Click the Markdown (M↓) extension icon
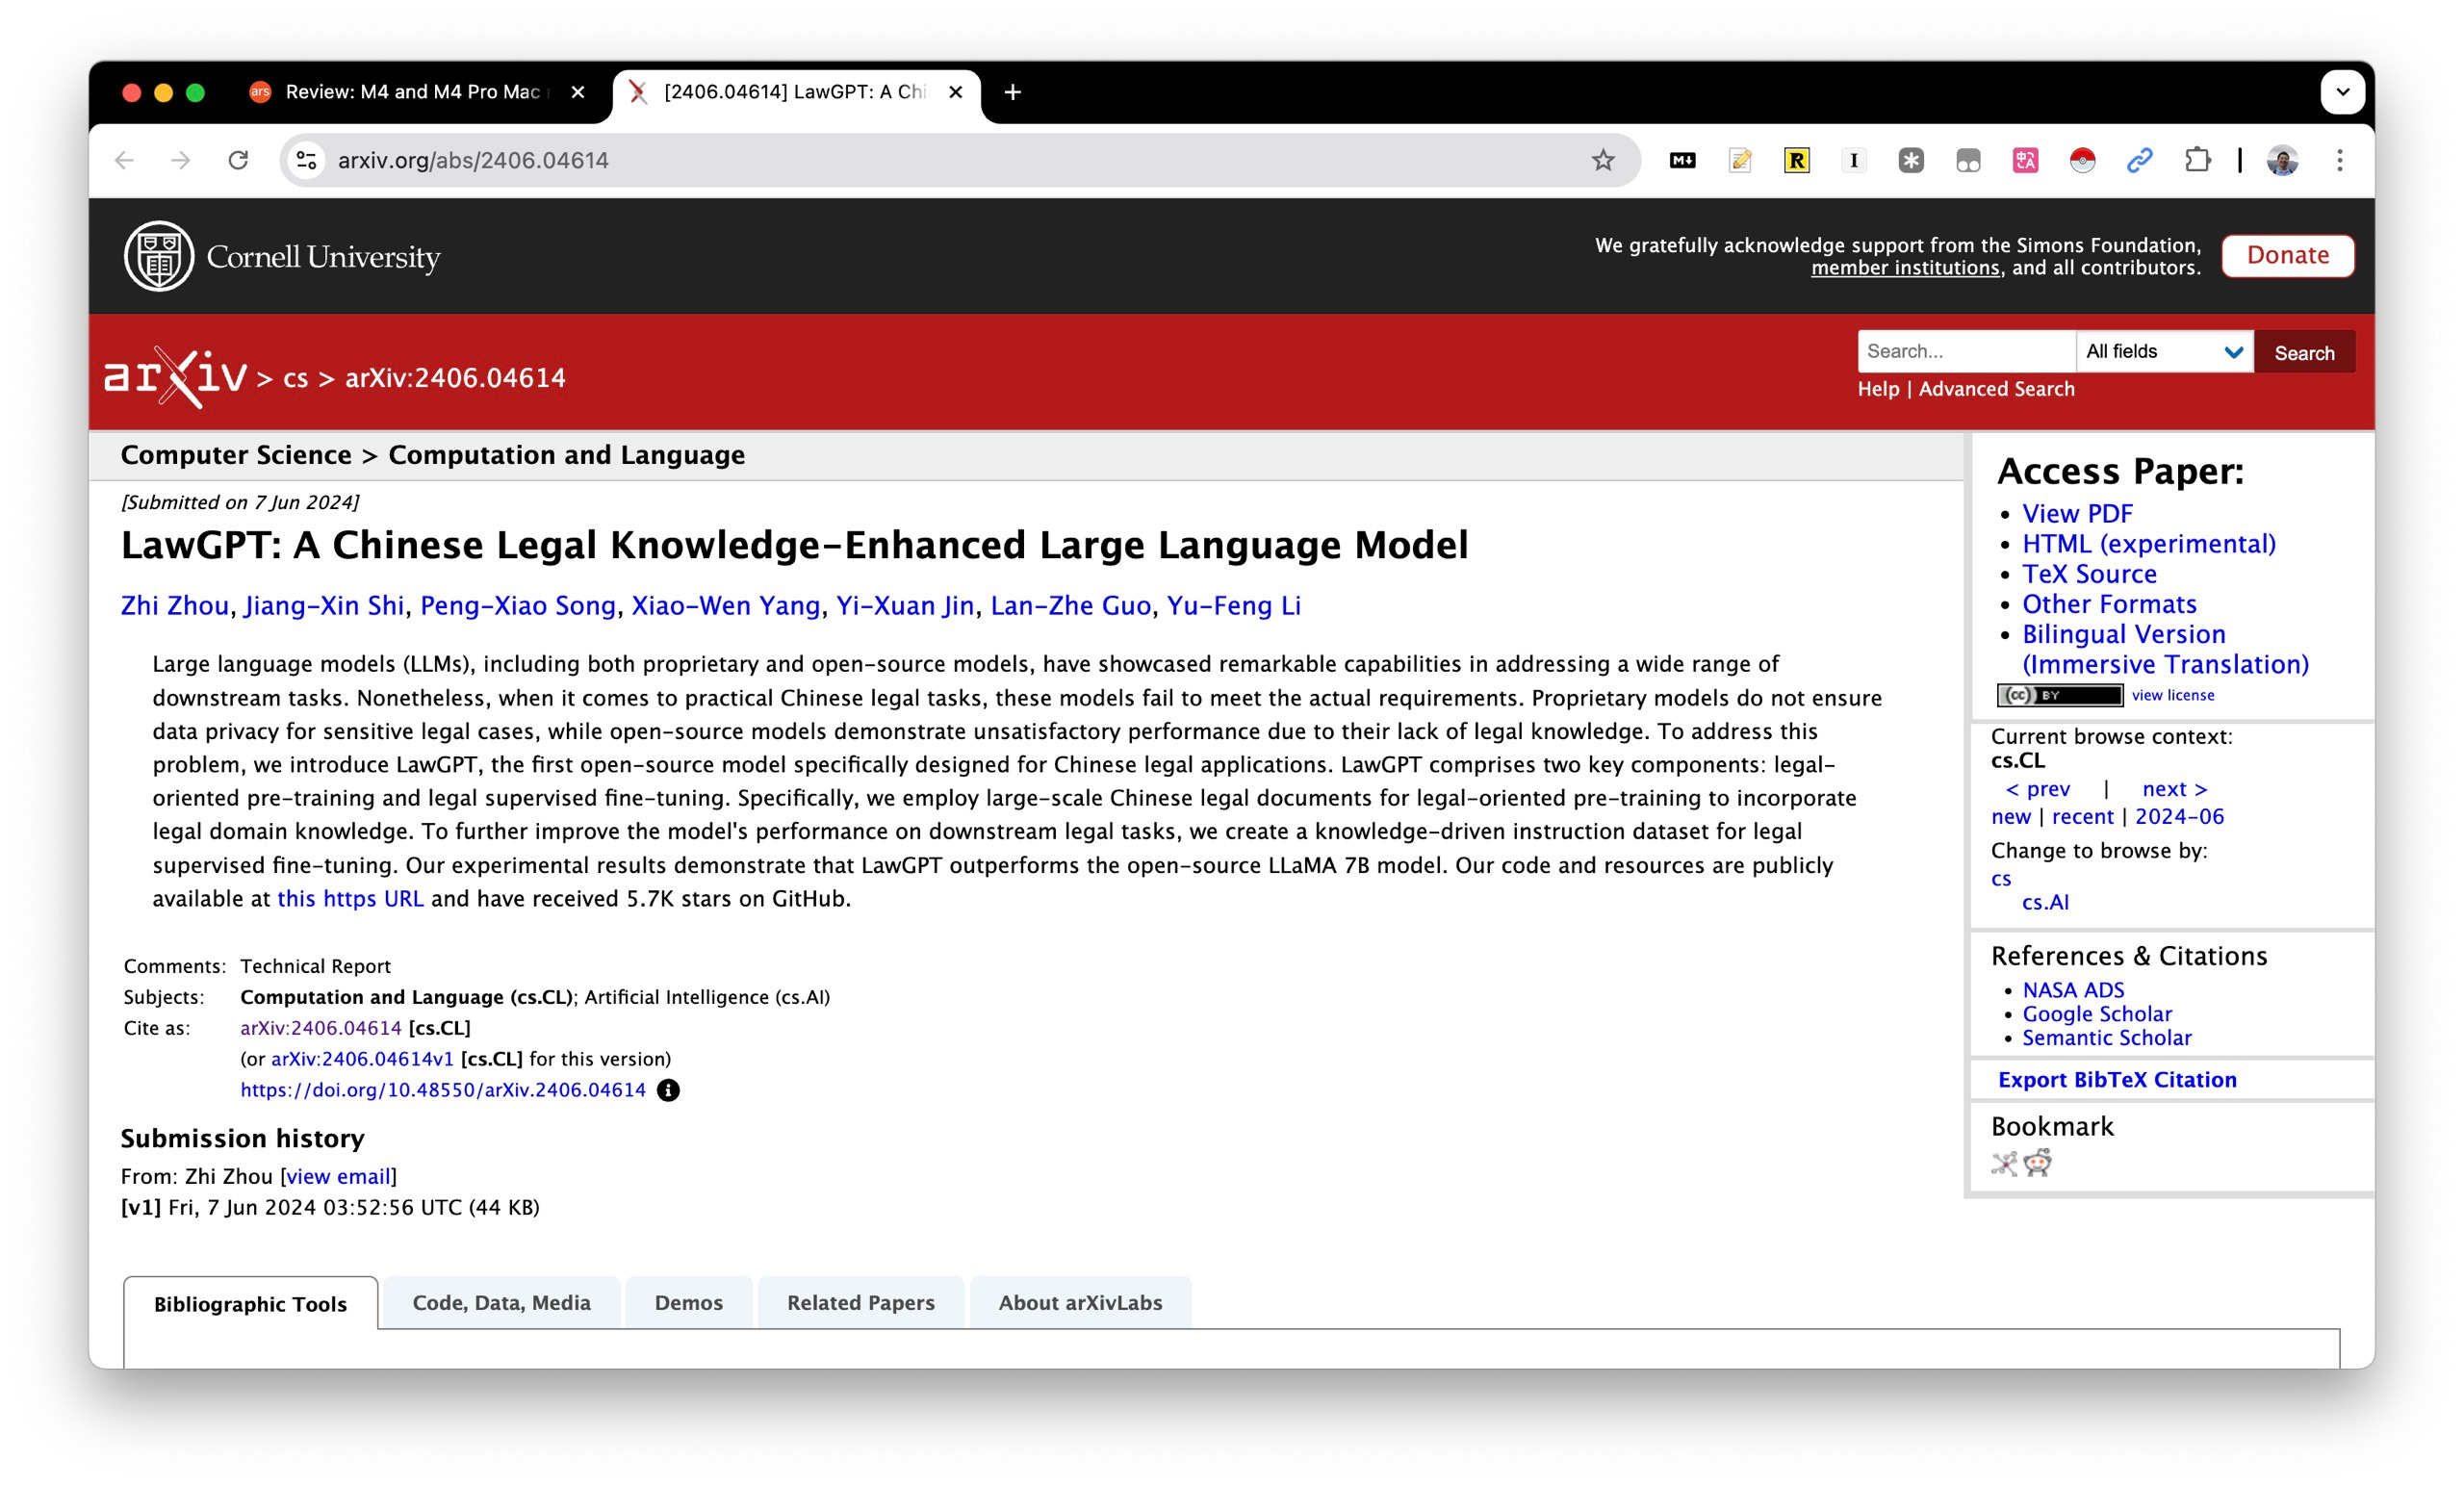Image resolution: width=2464 pixels, height=1486 pixels. [x=1682, y=160]
